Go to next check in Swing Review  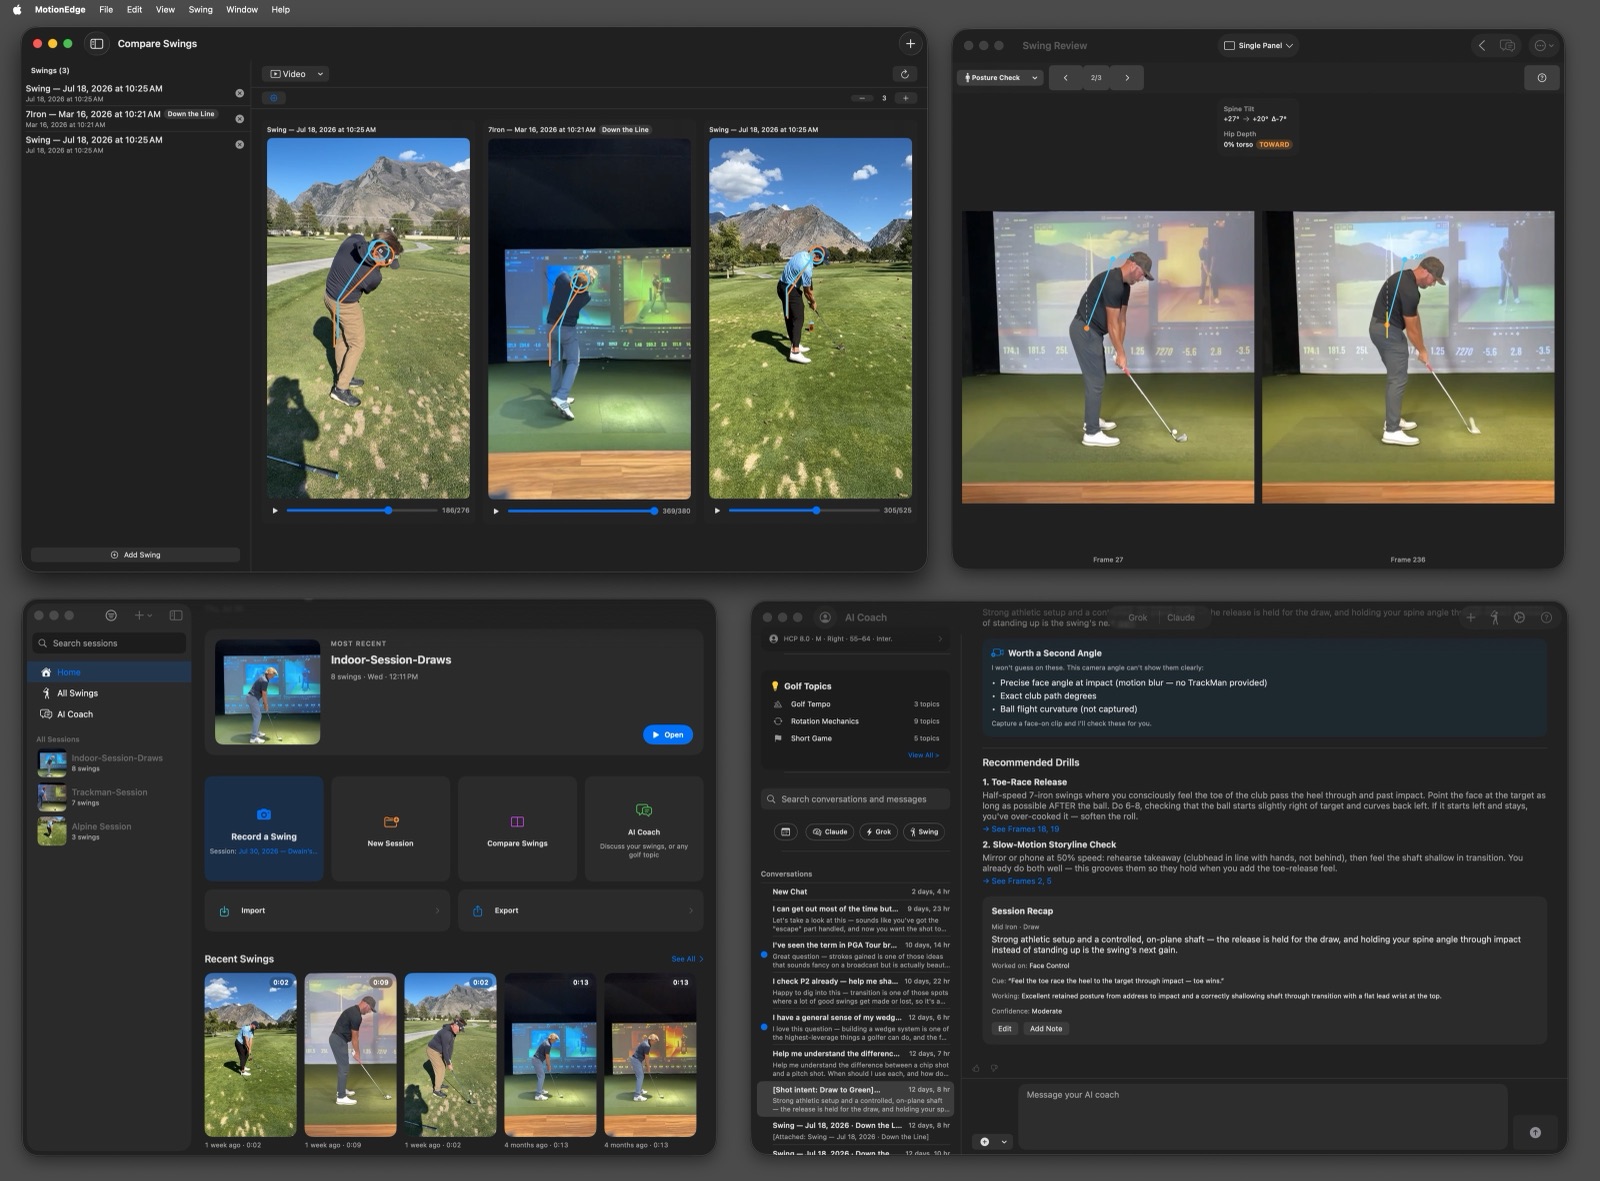(x=1127, y=78)
